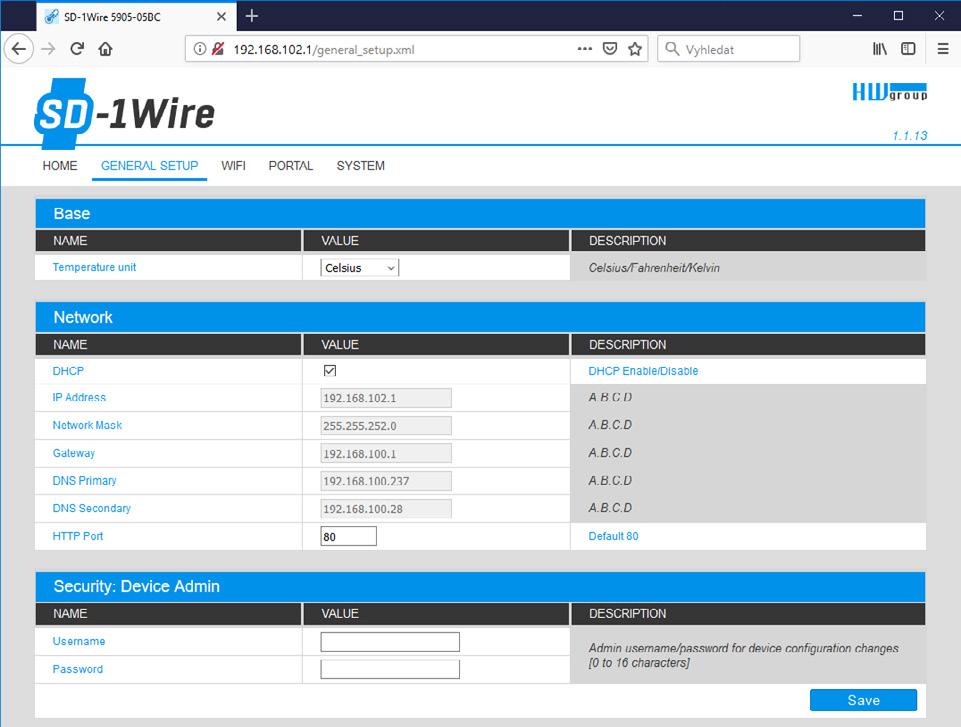Maximize the browser window
Image resolution: width=961 pixels, height=727 pixels.
click(x=898, y=16)
